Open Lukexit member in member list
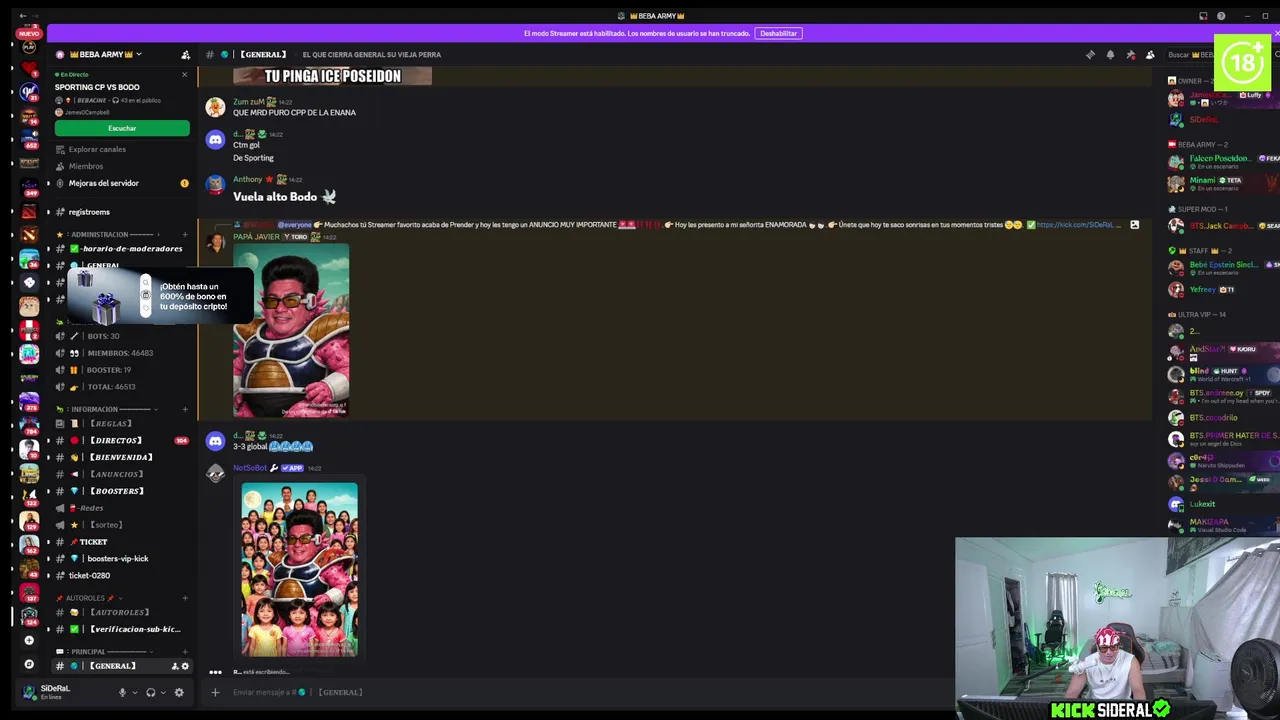The width and height of the screenshot is (1280, 720). 1222,504
